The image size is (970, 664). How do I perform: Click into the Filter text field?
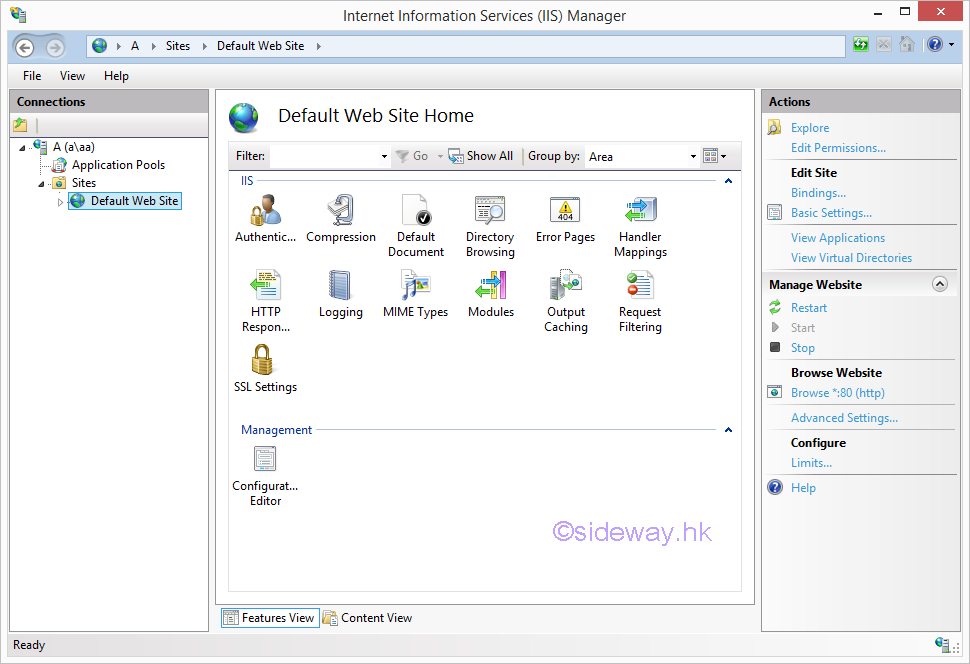324,156
